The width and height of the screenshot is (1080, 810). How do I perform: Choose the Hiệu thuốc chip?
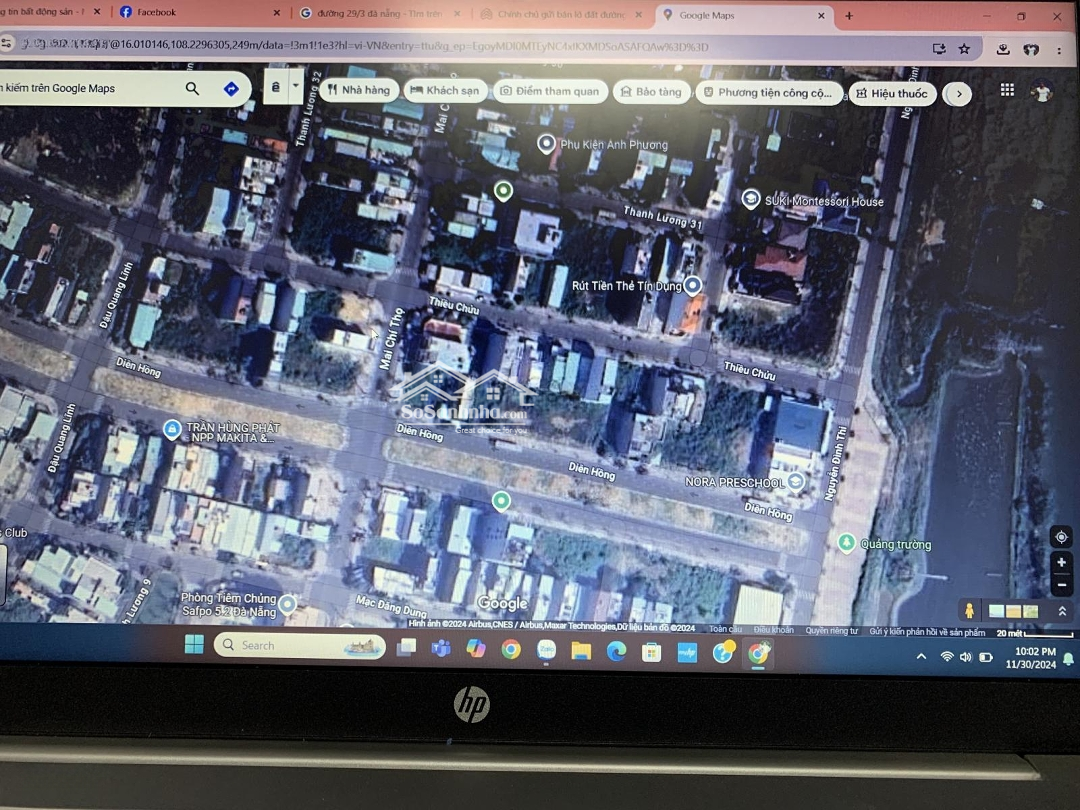892,93
